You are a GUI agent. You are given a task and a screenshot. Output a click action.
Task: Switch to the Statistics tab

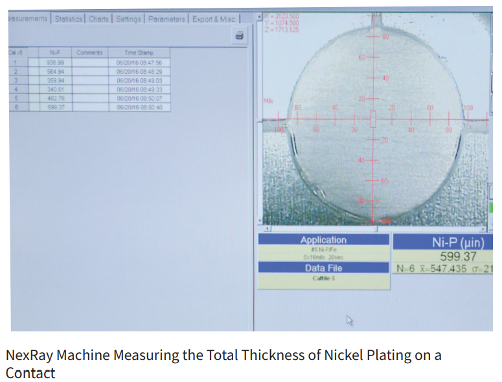[68, 19]
